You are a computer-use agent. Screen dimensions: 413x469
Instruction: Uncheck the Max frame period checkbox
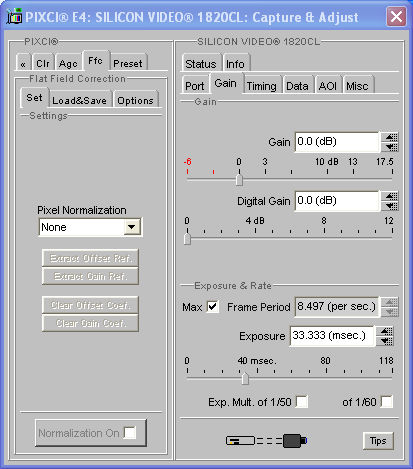[x=213, y=306]
